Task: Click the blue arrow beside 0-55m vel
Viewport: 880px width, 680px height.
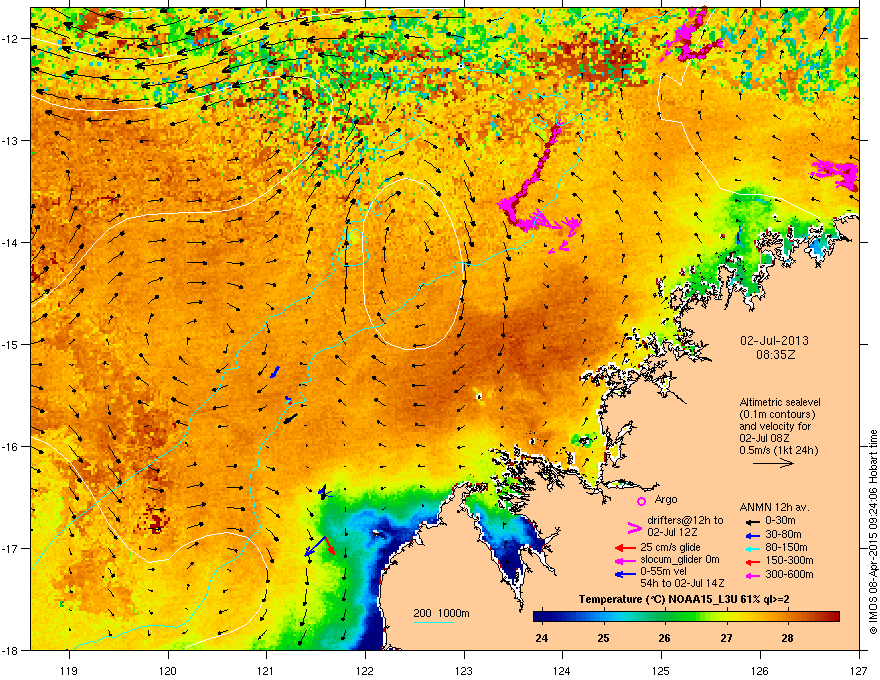Action: 625,574
